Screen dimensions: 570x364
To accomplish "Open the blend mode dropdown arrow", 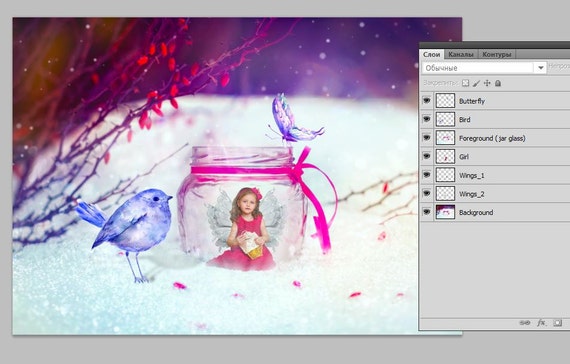I will 541,68.
